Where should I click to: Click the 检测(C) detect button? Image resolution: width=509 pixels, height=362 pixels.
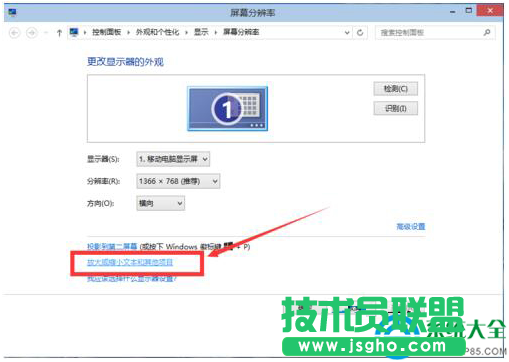tap(395, 89)
